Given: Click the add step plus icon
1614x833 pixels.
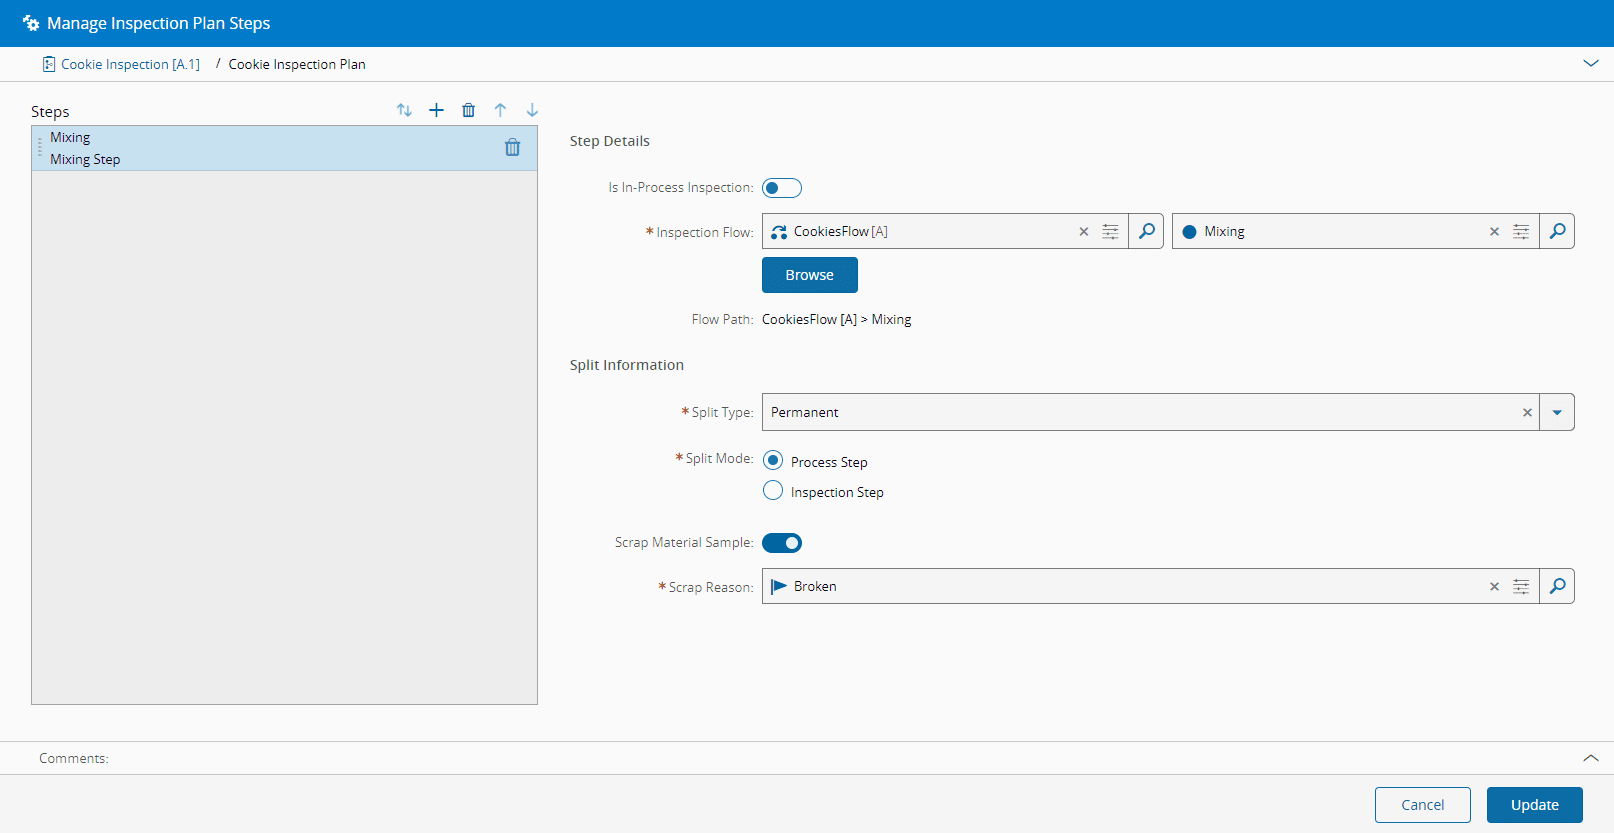Looking at the screenshot, I should [436, 110].
